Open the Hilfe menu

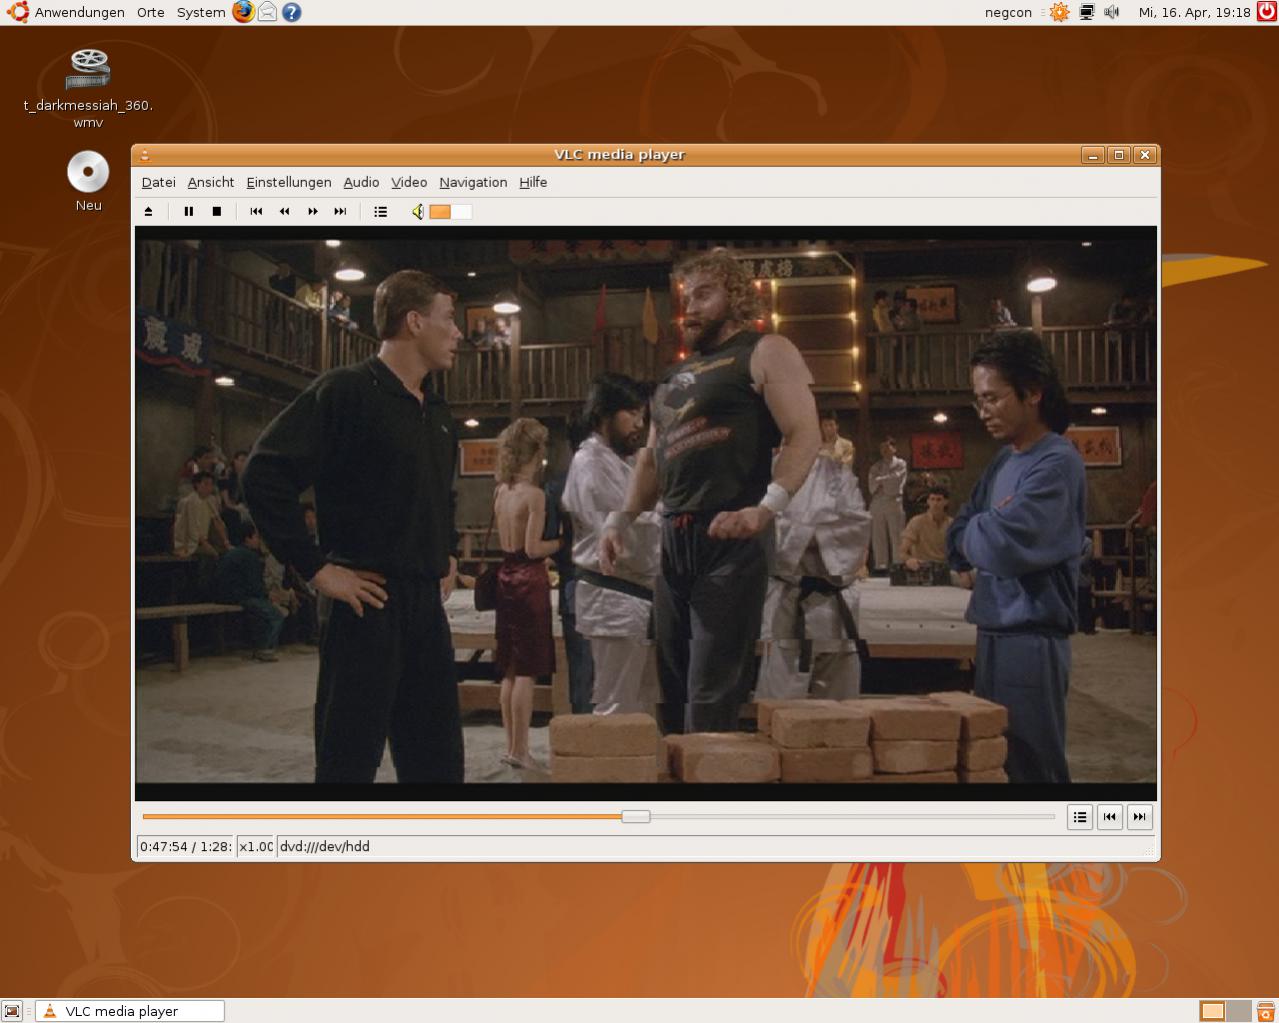pyautogui.click(x=533, y=182)
